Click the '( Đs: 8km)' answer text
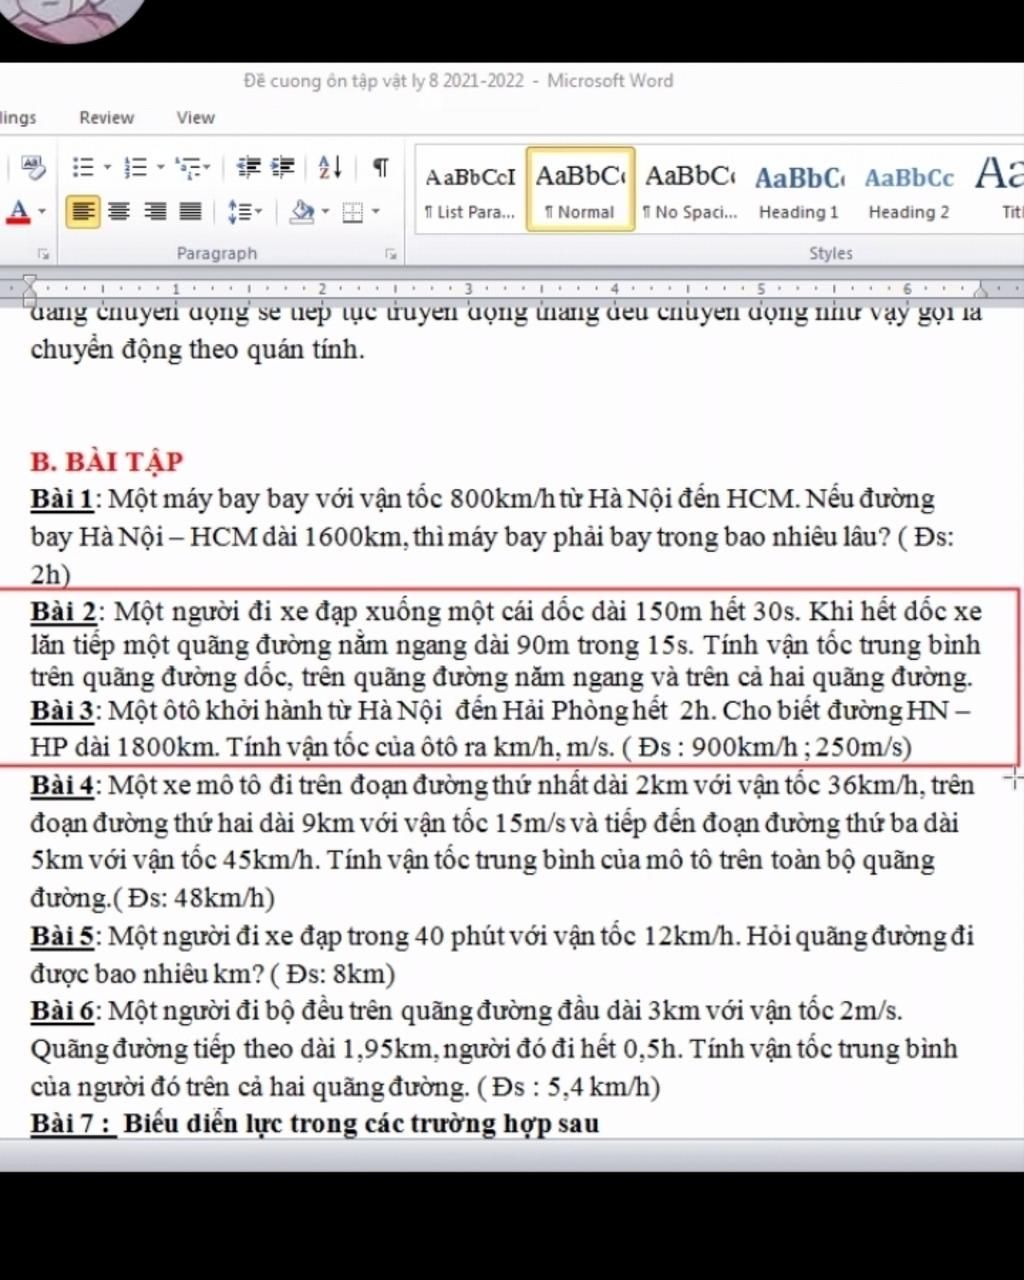The width and height of the screenshot is (1024, 1280). (x=332, y=974)
